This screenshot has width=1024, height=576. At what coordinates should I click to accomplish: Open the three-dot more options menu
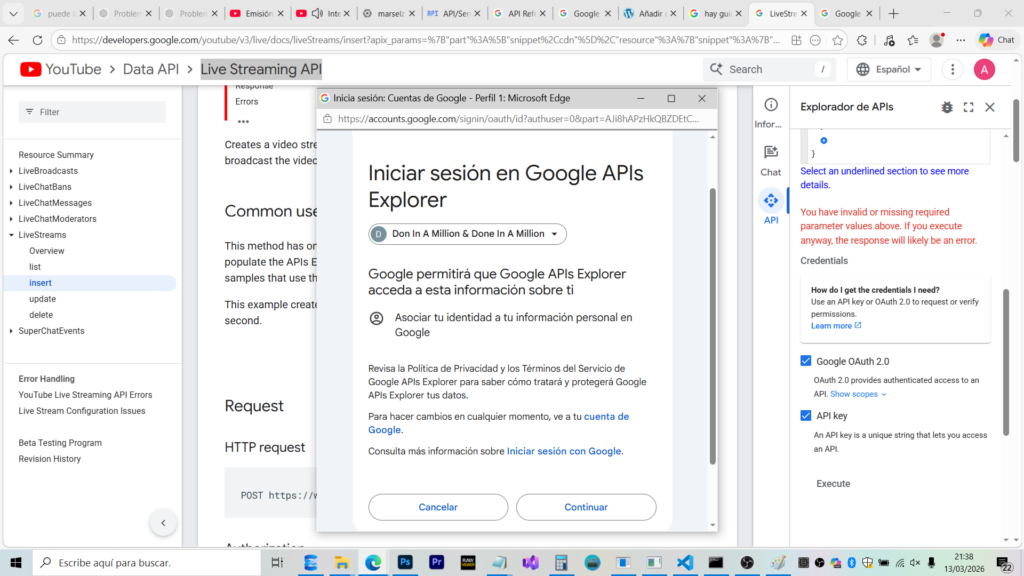tap(952, 70)
